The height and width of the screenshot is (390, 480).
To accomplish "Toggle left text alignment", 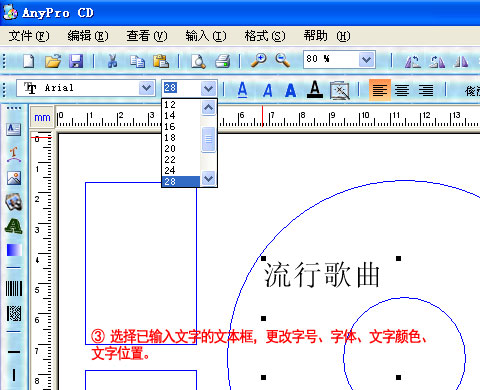I will tap(380, 90).
